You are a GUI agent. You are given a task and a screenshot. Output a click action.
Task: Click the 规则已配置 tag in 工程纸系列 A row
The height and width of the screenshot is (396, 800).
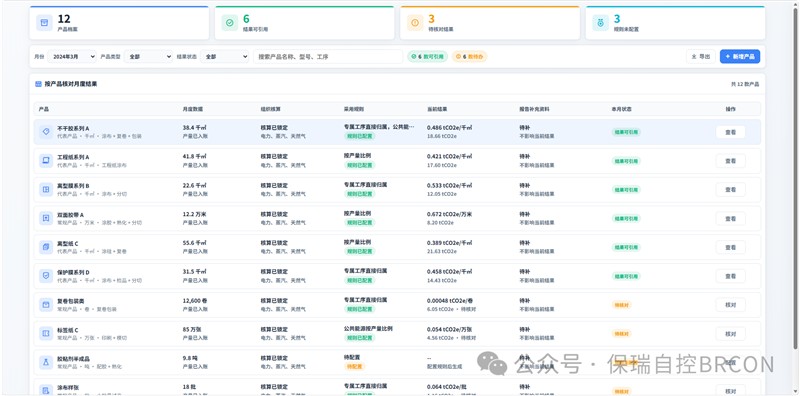[360, 165]
